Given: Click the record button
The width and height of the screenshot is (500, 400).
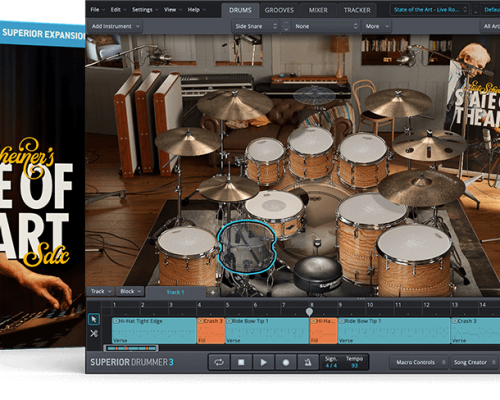Looking at the screenshot, I should click(286, 362).
